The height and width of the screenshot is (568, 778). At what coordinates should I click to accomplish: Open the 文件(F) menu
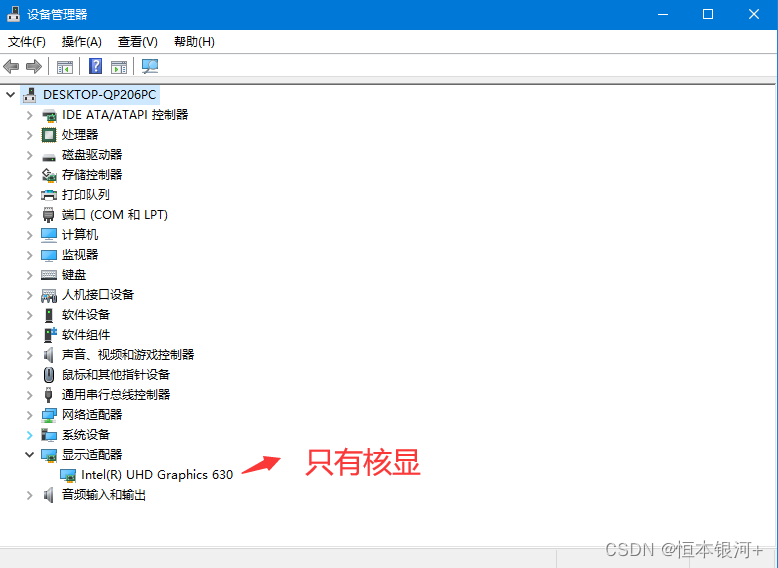tap(27, 42)
